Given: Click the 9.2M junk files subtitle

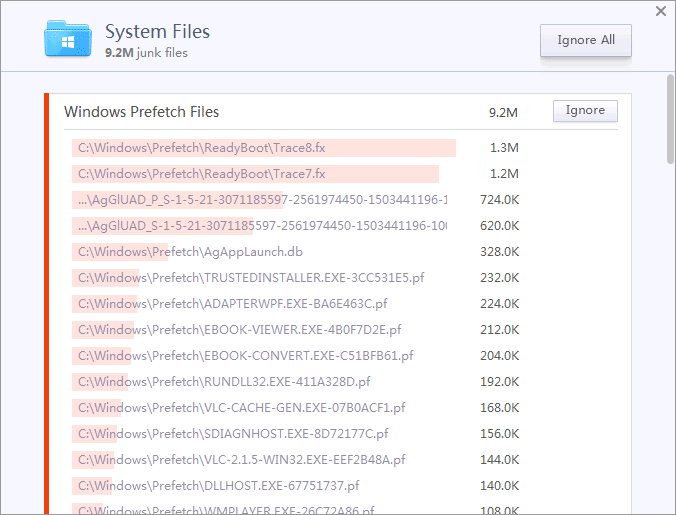Looking at the screenshot, I should coord(147,53).
